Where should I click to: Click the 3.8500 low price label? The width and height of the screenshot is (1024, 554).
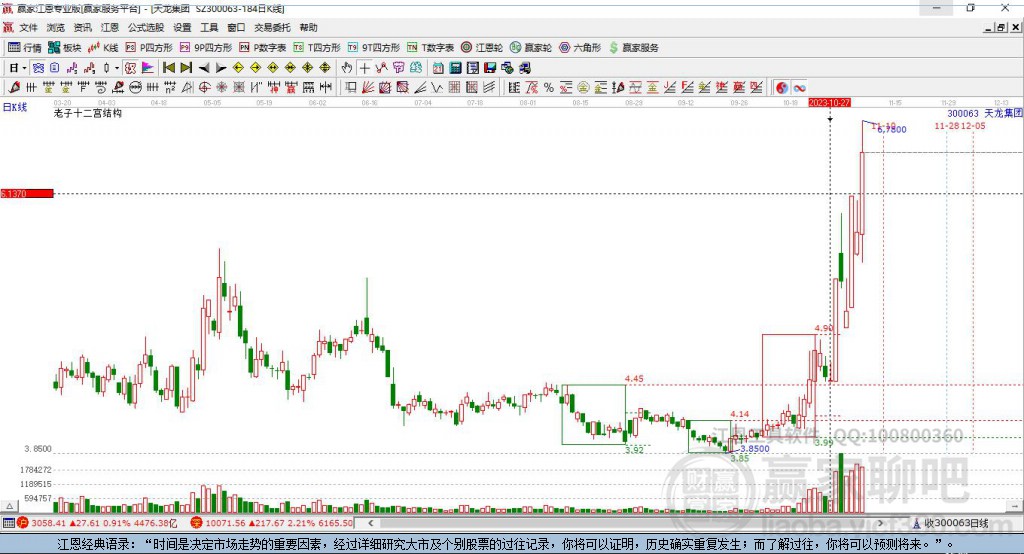(x=755, y=449)
